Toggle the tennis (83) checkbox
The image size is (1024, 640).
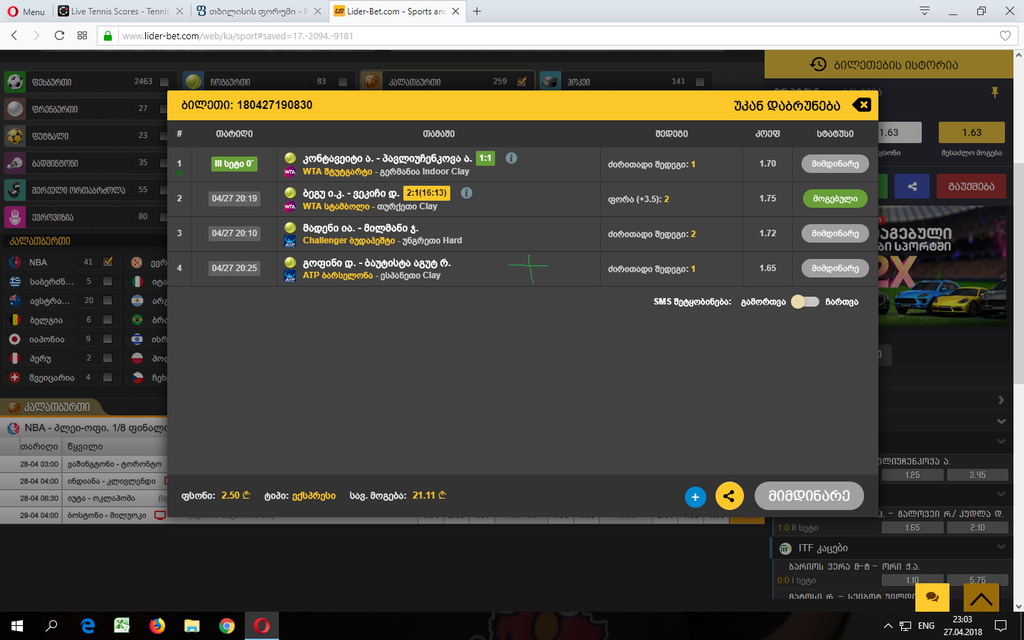(343, 82)
